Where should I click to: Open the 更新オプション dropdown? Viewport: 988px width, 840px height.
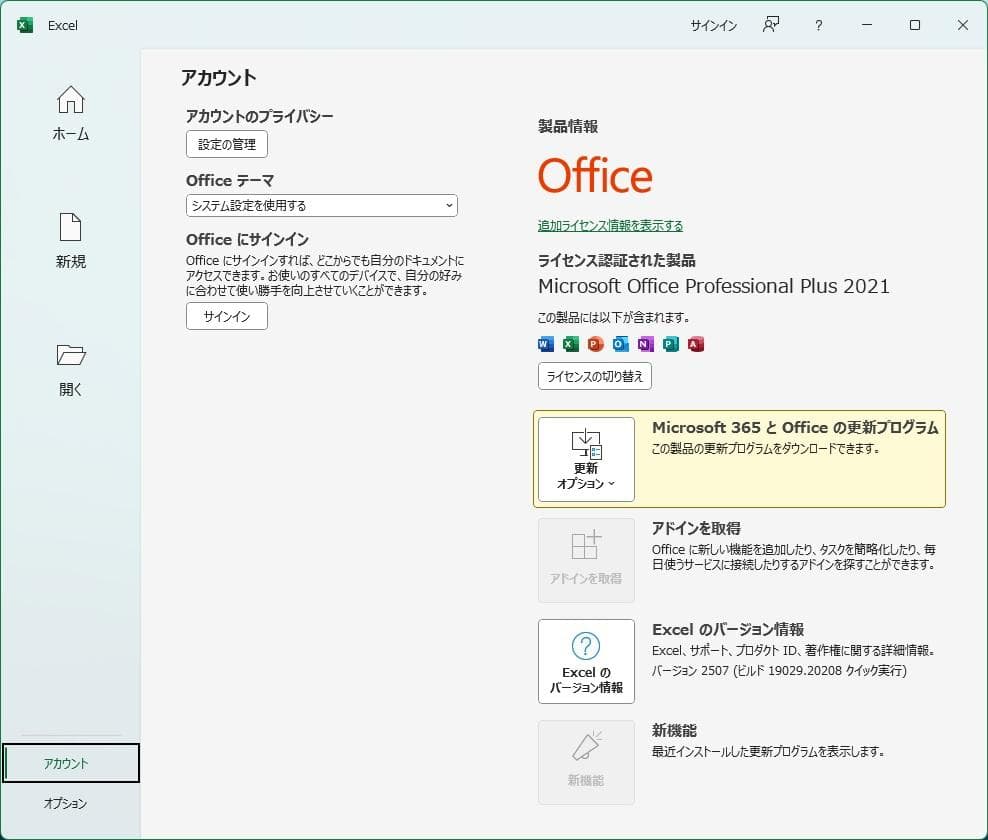[586, 460]
